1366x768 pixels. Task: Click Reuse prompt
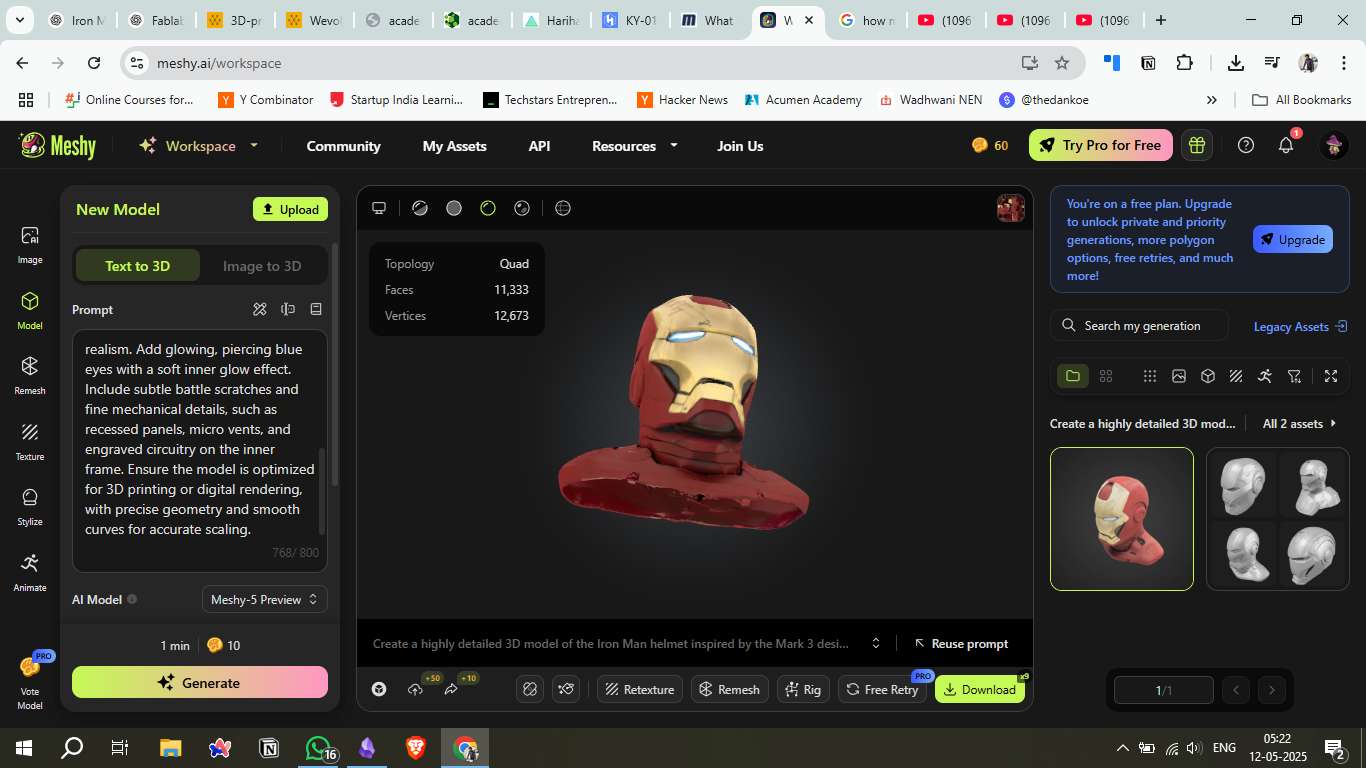[961, 644]
